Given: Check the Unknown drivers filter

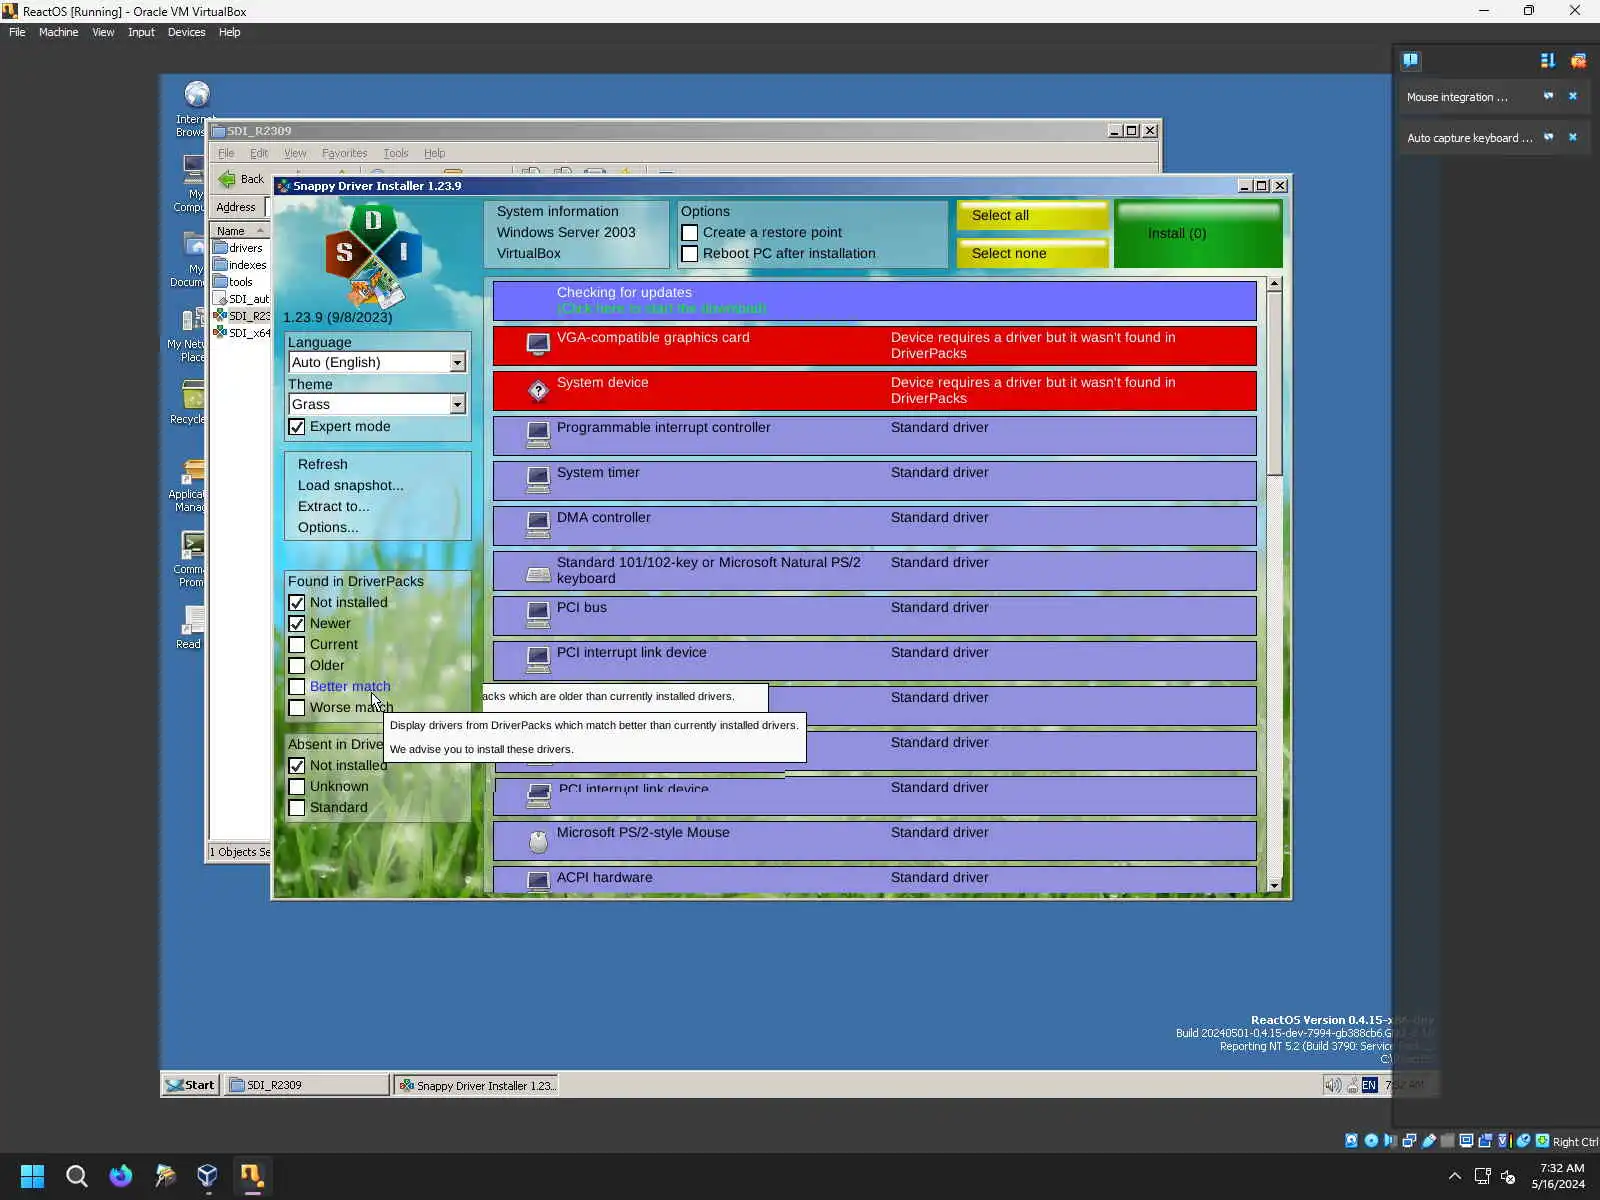Looking at the screenshot, I should pos(297,787).
